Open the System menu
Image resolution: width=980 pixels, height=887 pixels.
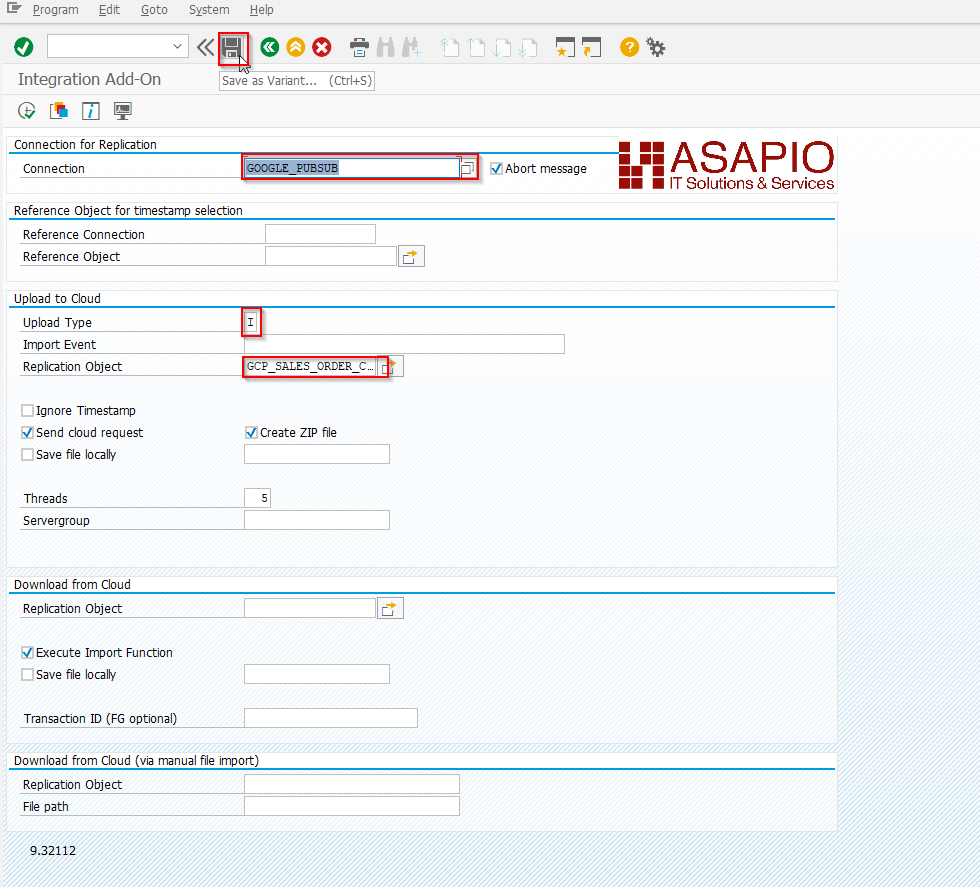(x=208, y=10)
